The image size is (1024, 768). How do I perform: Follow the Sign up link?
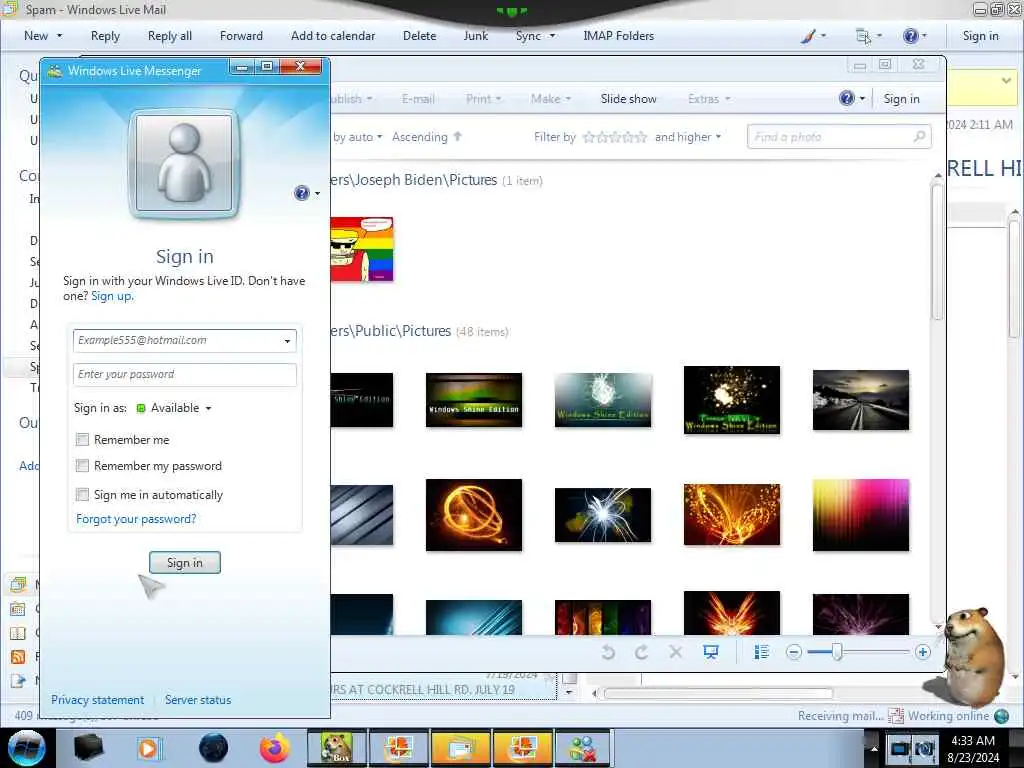(112, 296)
